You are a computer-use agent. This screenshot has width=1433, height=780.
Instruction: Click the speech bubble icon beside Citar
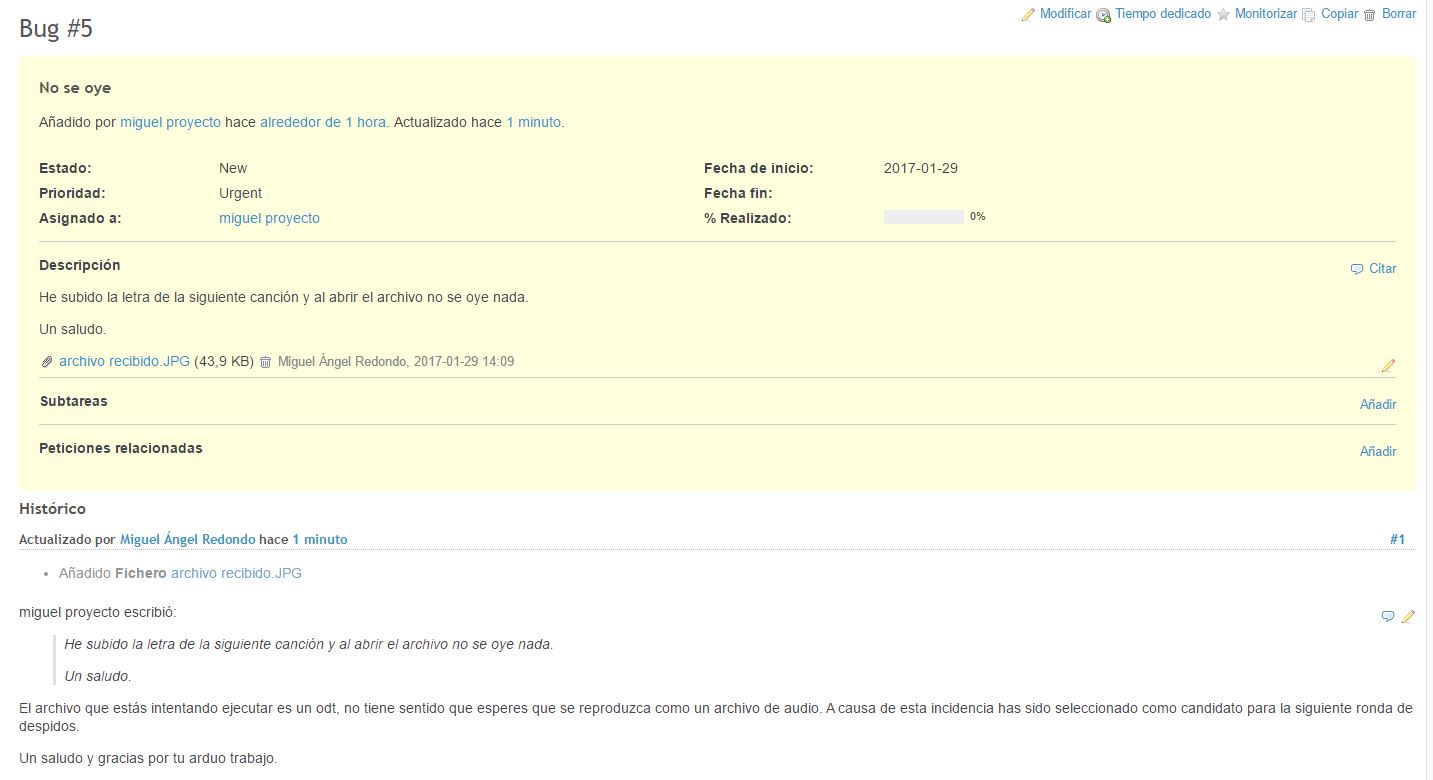pos(1357,269)
